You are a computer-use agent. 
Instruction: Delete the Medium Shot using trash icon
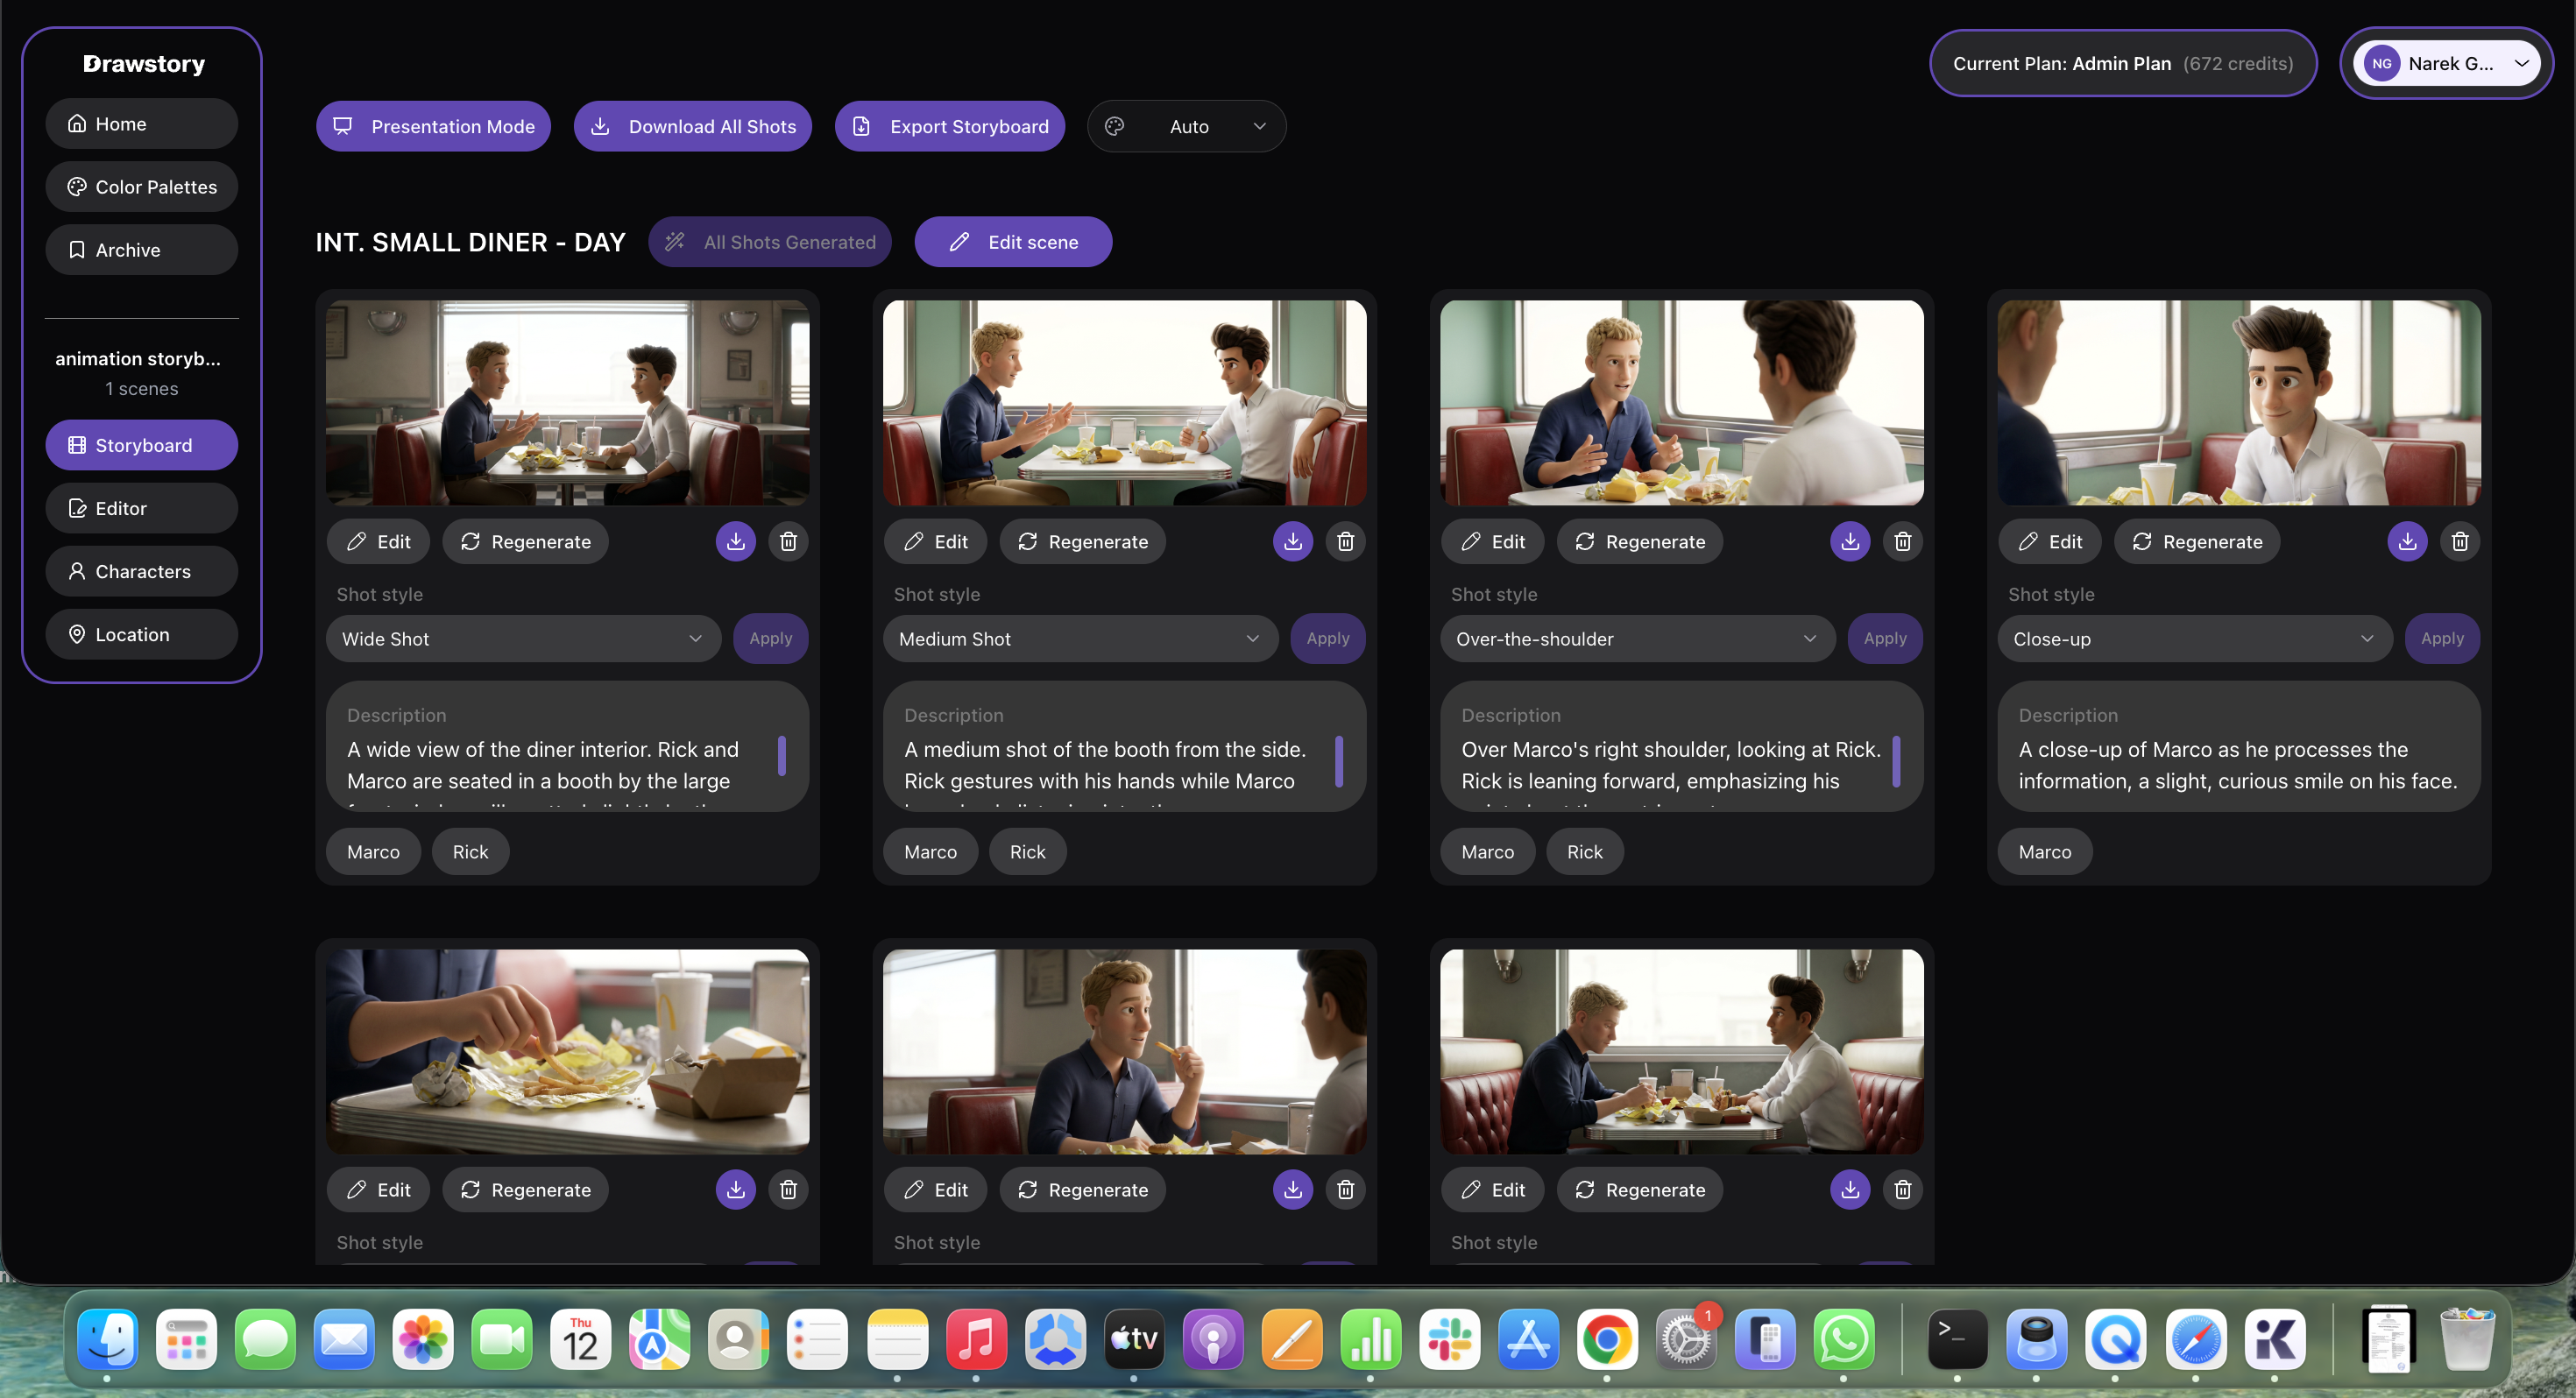(x=1345, y=541)
